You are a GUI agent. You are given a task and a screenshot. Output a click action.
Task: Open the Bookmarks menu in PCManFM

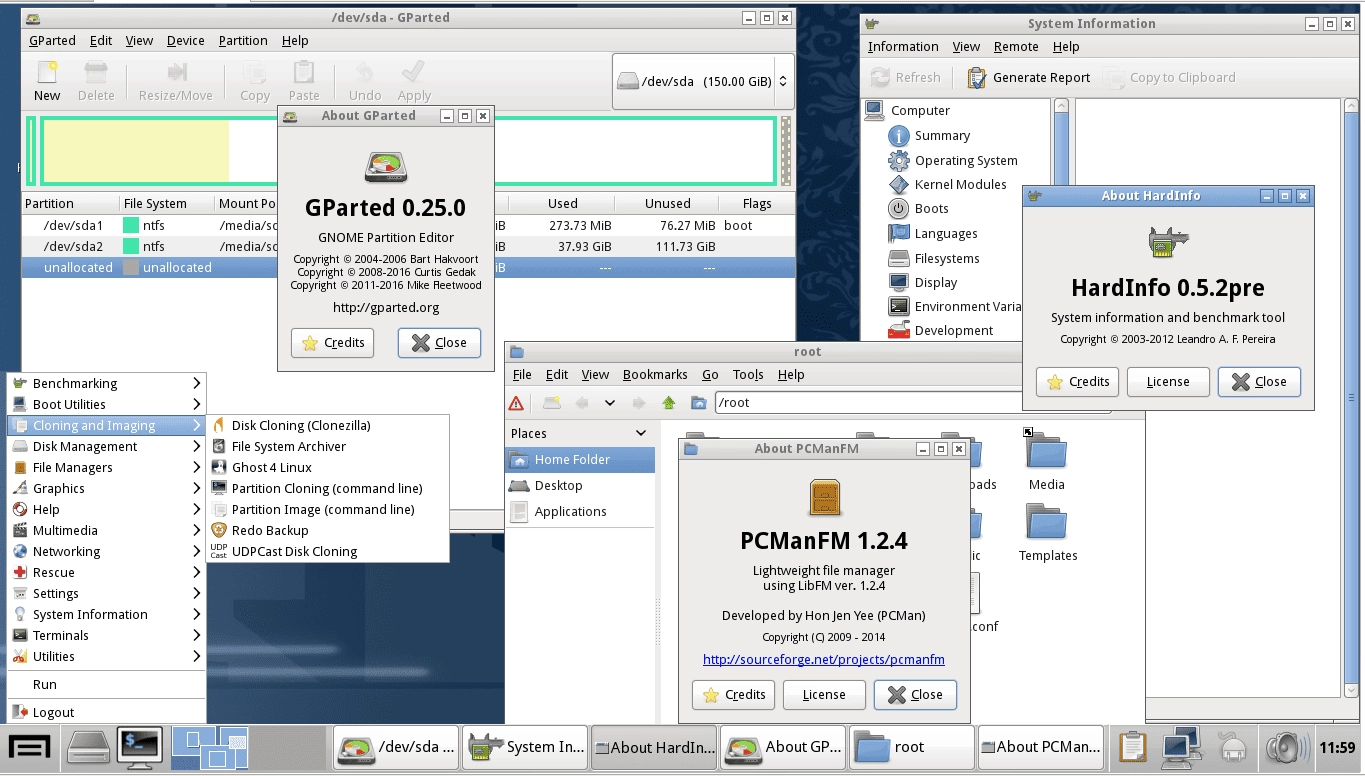click(655, 374)
